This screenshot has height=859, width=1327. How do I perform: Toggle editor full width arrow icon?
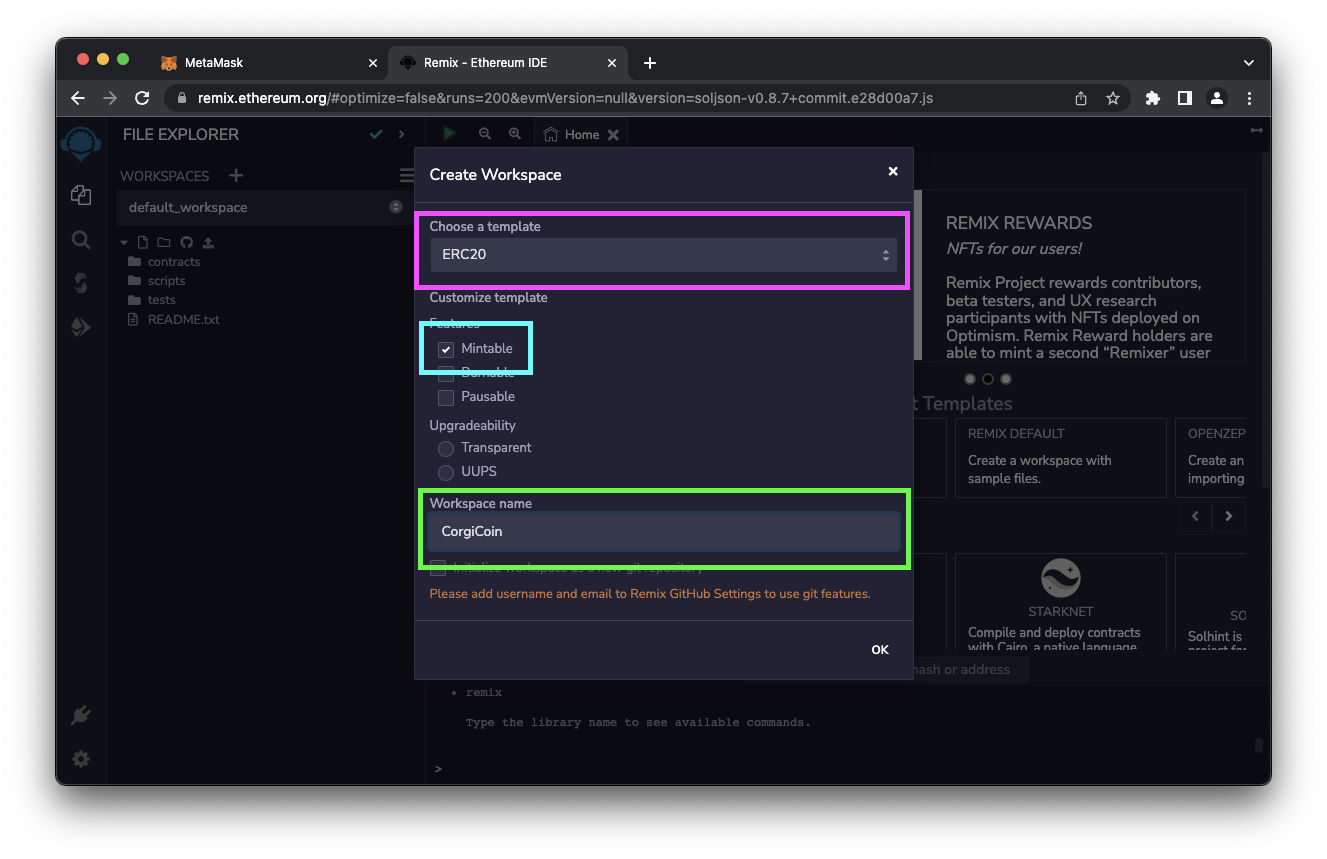pos(1257,131)
